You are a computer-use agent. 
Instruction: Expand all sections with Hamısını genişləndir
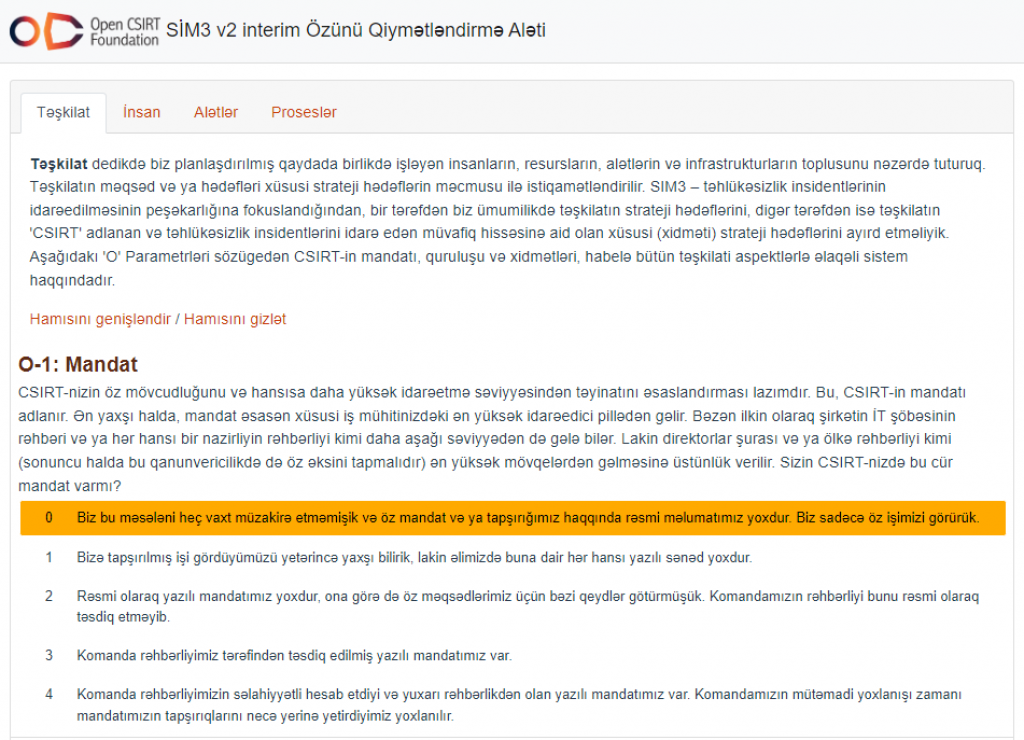click(x=100, y=319)
